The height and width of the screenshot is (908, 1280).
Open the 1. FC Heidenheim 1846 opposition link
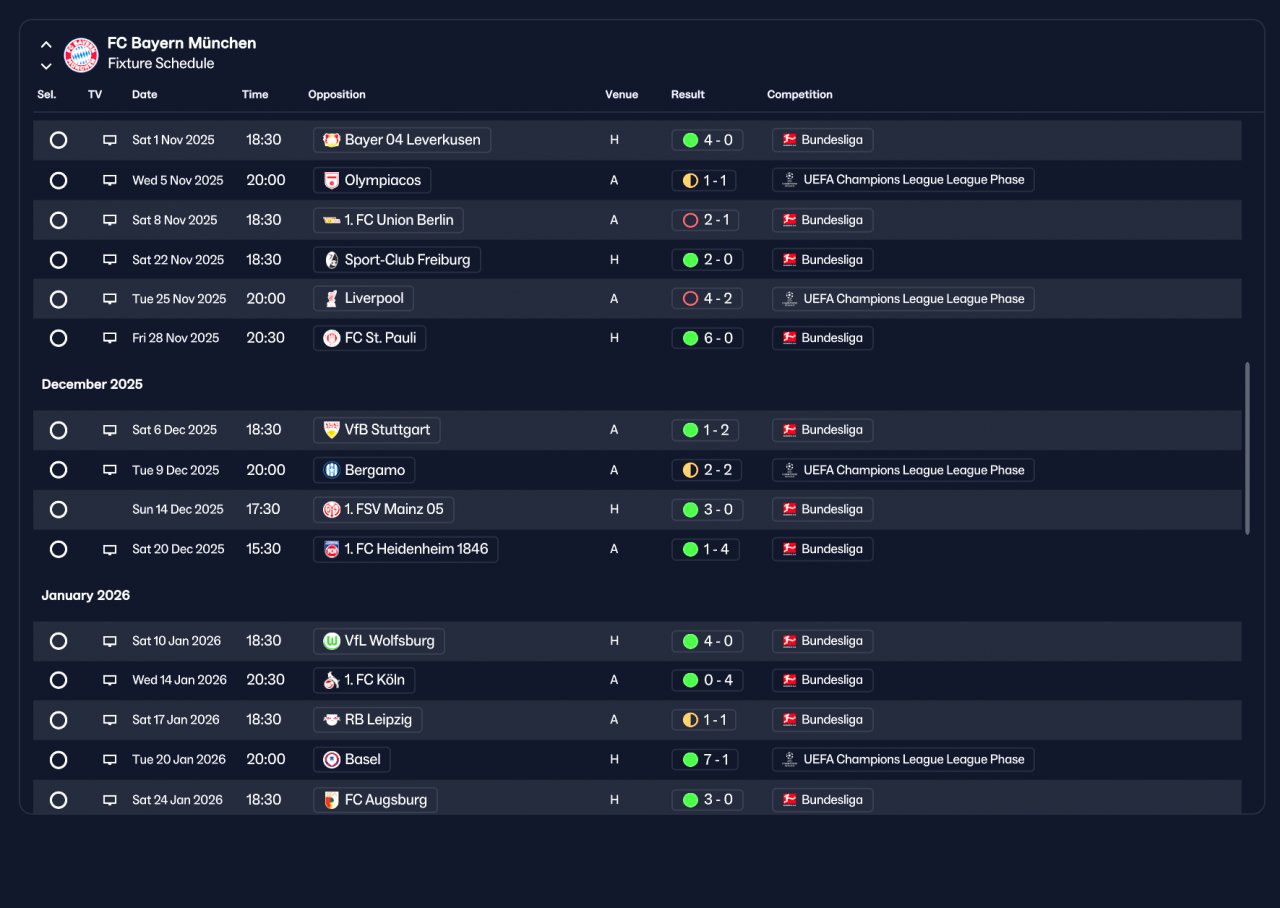tap(406, 549)
